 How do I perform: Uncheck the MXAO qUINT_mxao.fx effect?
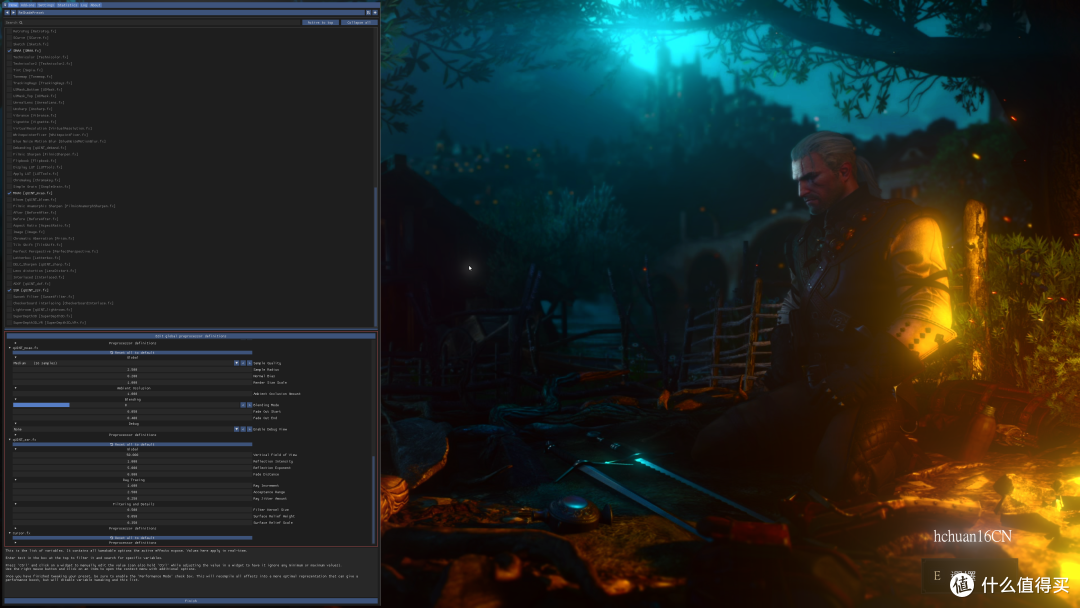(x=10, y=193)
